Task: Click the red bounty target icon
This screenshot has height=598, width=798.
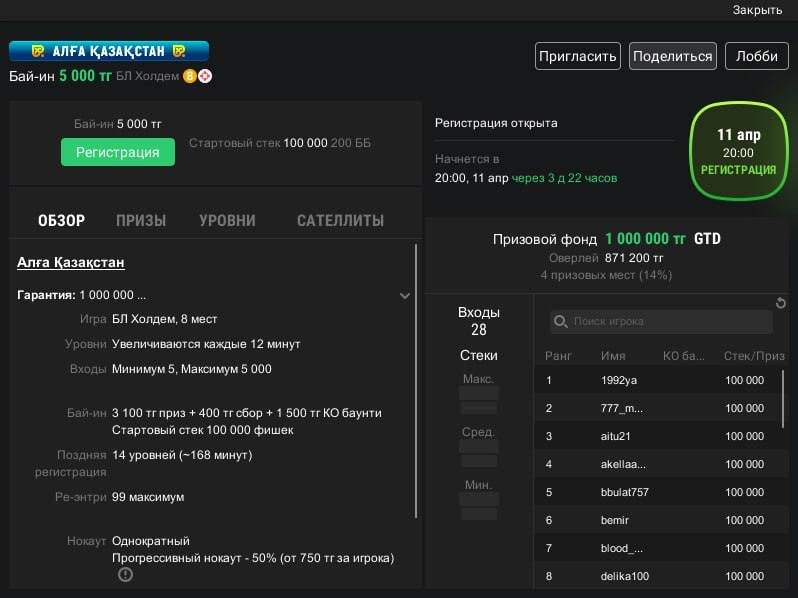Action: pyautogui.click(x=205, y=76)
